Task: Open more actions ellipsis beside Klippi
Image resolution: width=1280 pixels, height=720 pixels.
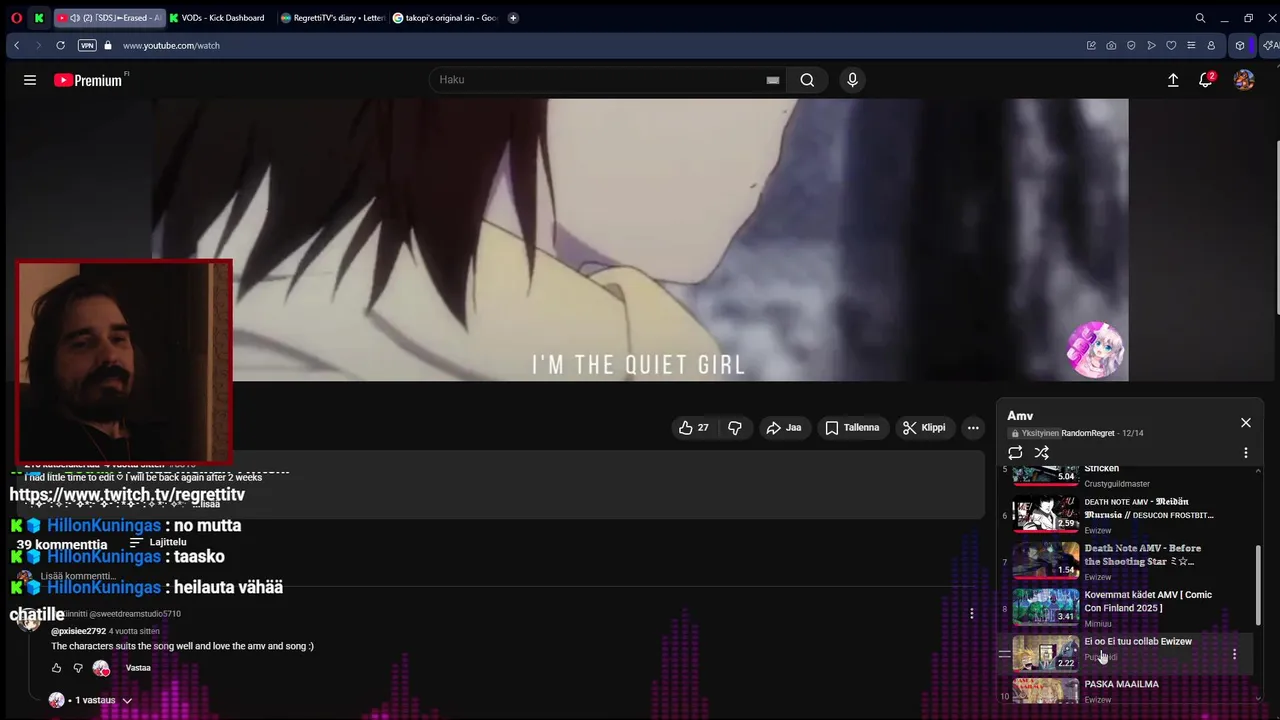Action: click(x=973, y=428)
